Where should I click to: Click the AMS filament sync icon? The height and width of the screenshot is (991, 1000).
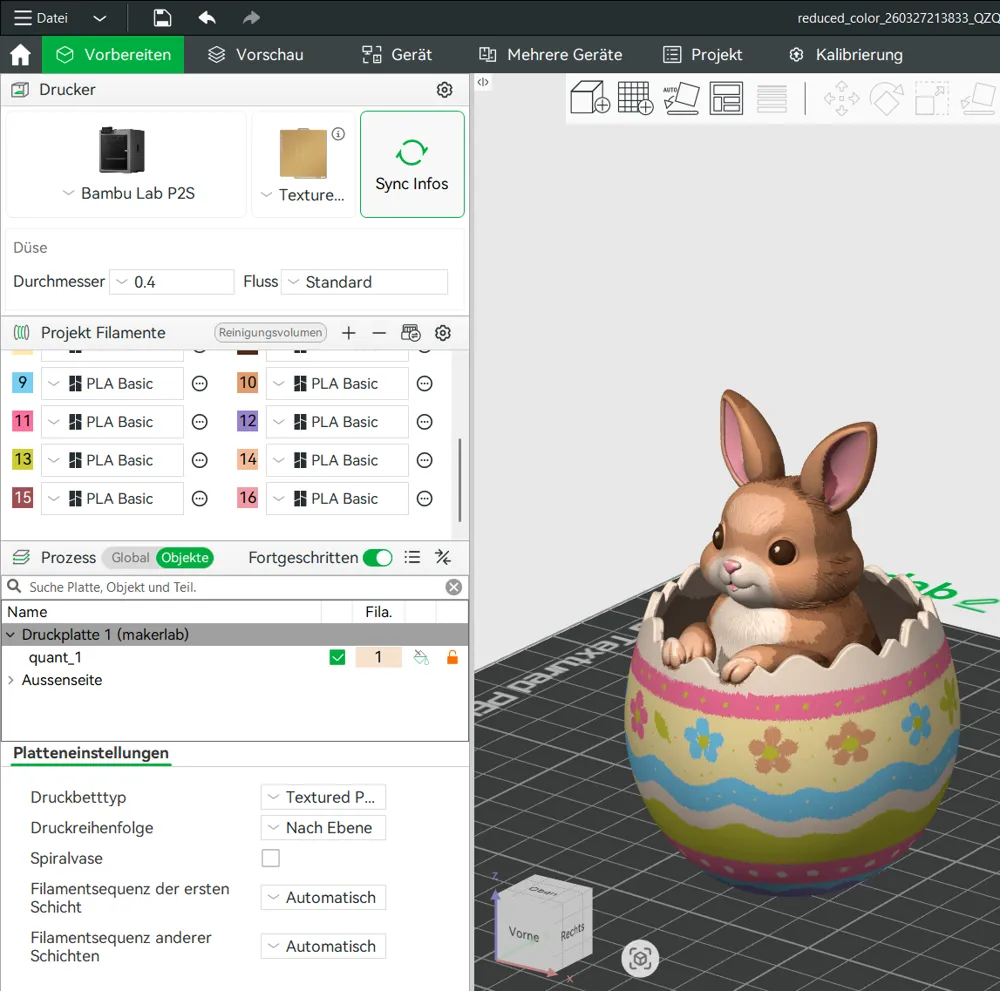pos(411,333)
